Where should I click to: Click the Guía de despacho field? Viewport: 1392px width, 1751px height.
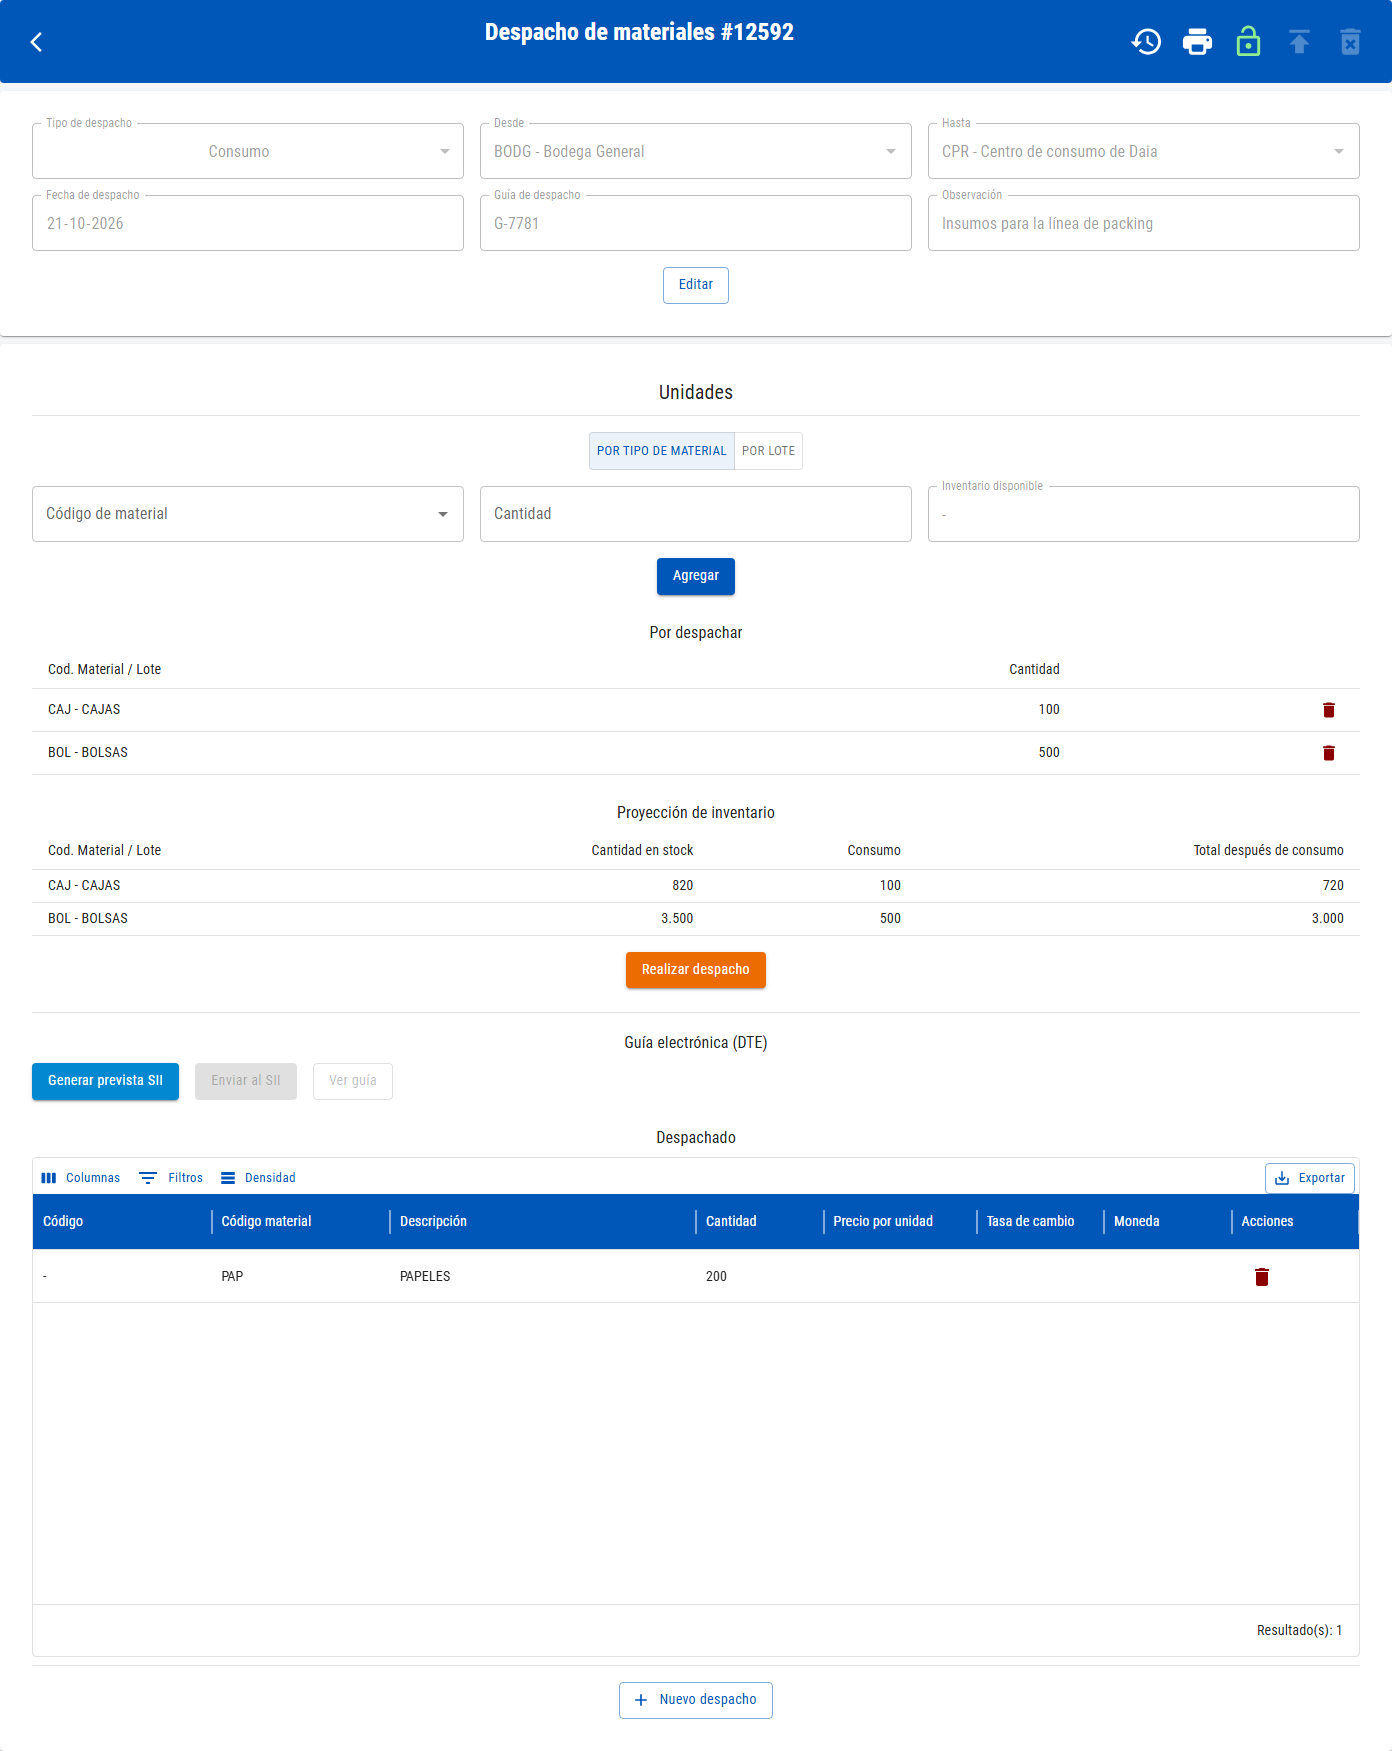click(696, 223)
